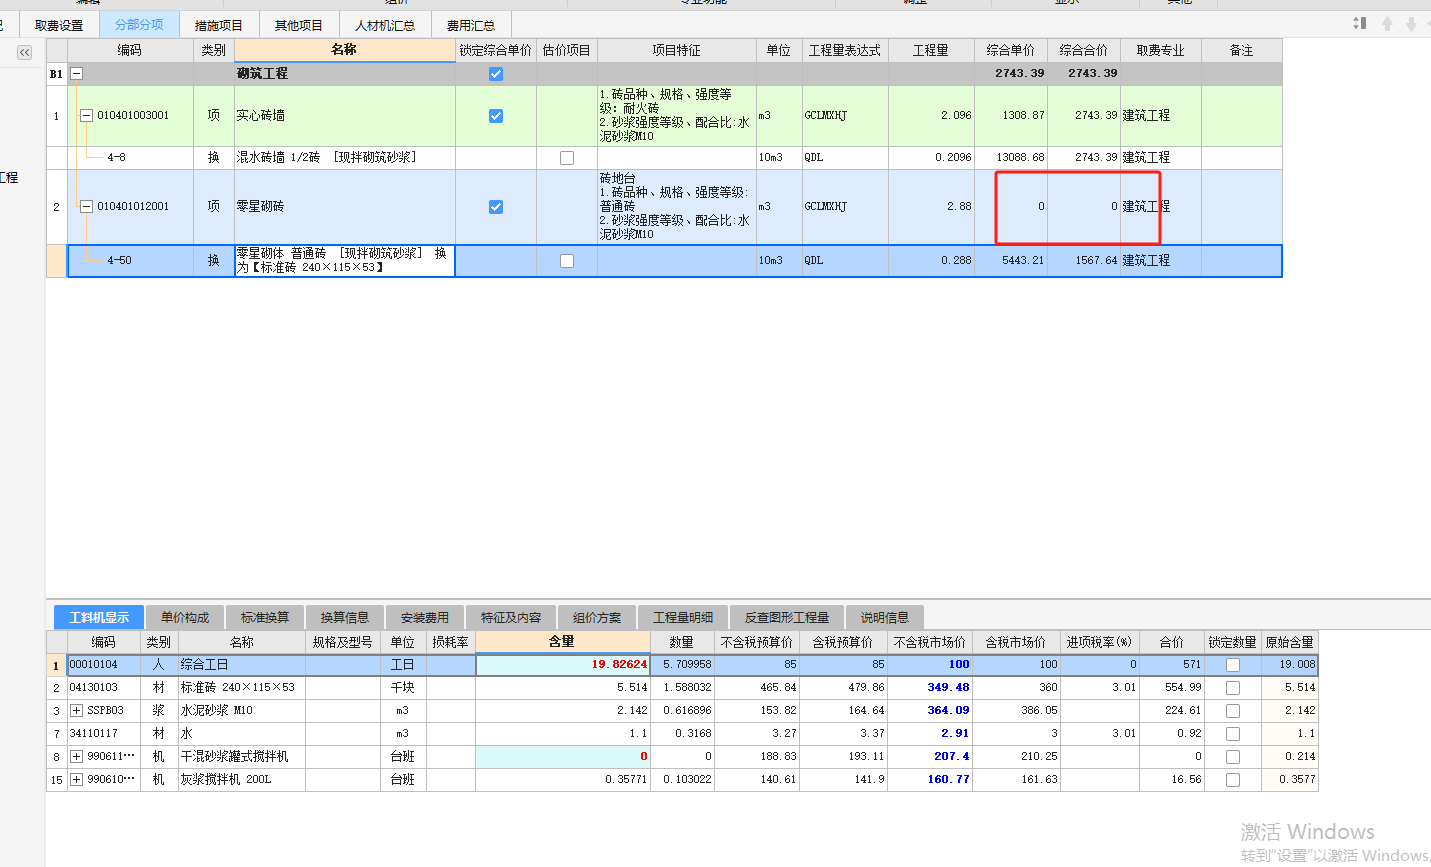Click market price 364.09 for 水泥砂浆
This screenshot has height=867, width=1431.
point(930,711)
